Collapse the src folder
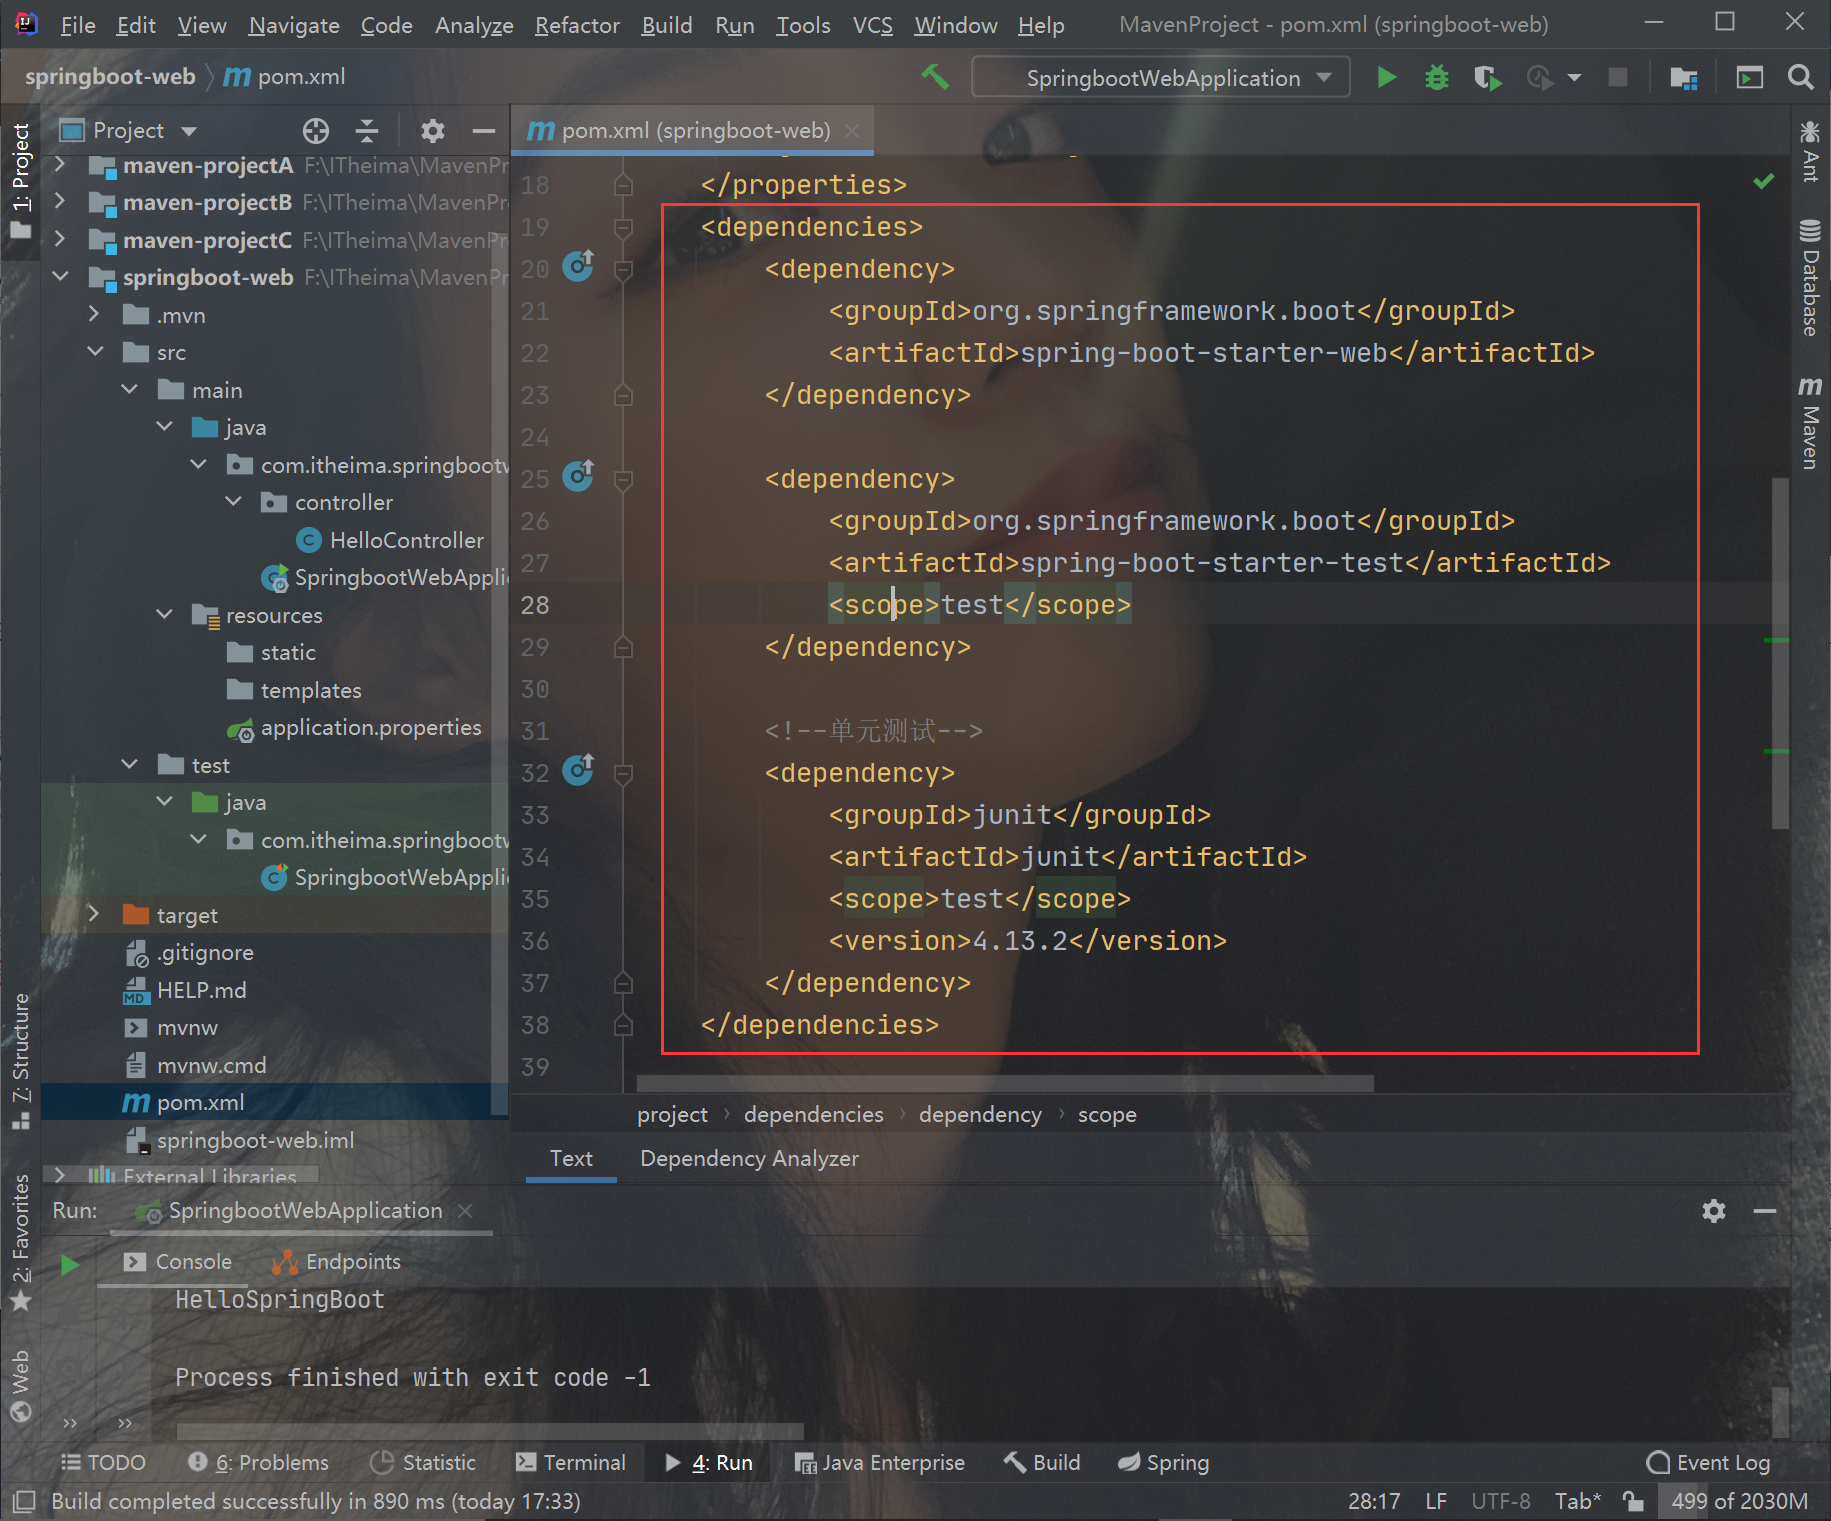Screen dimensions: 1831x1521 coord(95,351)
